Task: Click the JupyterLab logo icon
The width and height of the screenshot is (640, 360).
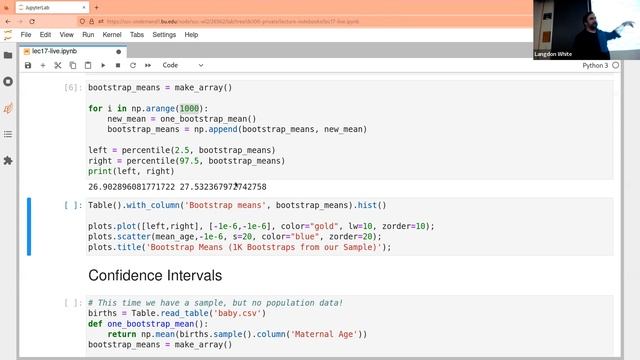Action: pyautogui.click(x=8, y=35)
